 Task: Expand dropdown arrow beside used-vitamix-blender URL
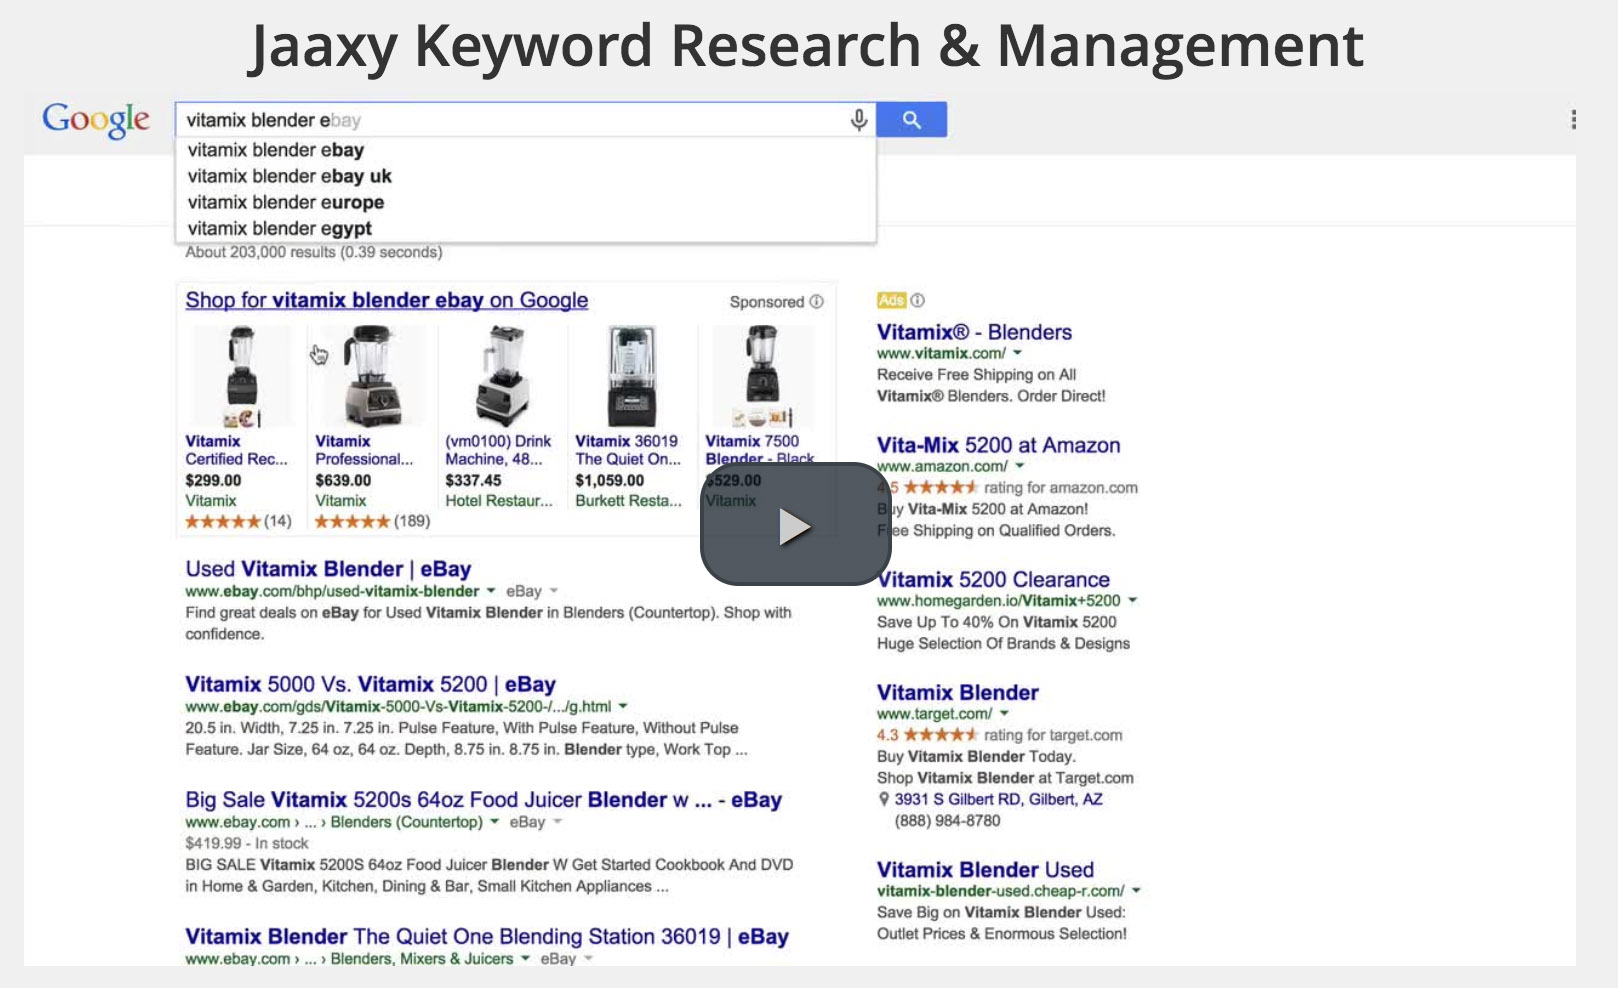491,591
